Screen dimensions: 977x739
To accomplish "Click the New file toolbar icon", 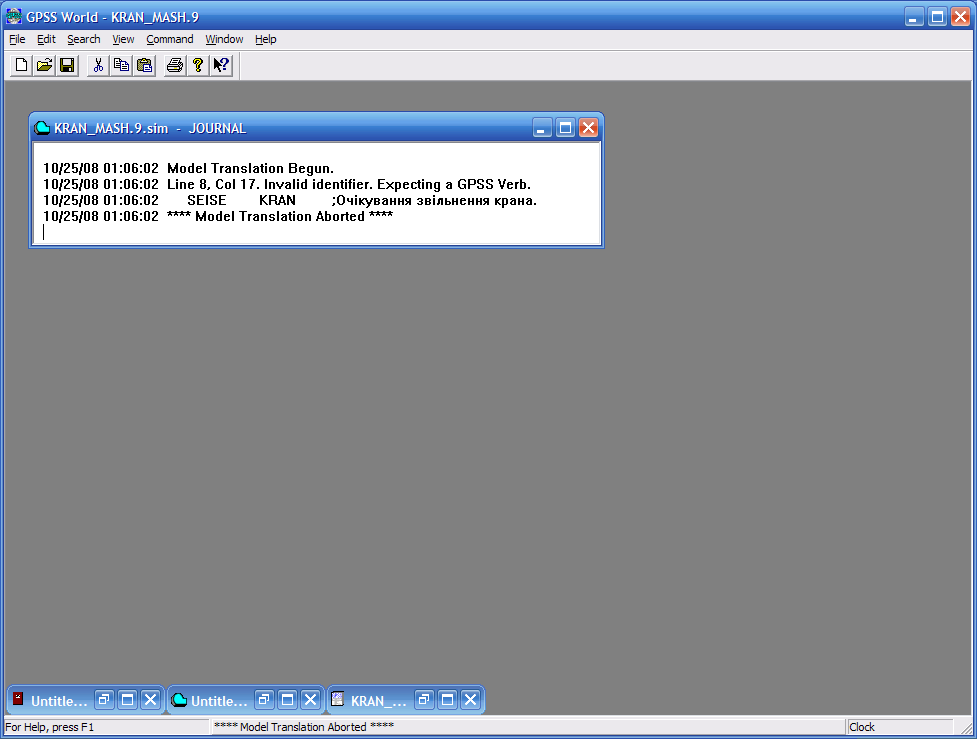I will [21, 65].
